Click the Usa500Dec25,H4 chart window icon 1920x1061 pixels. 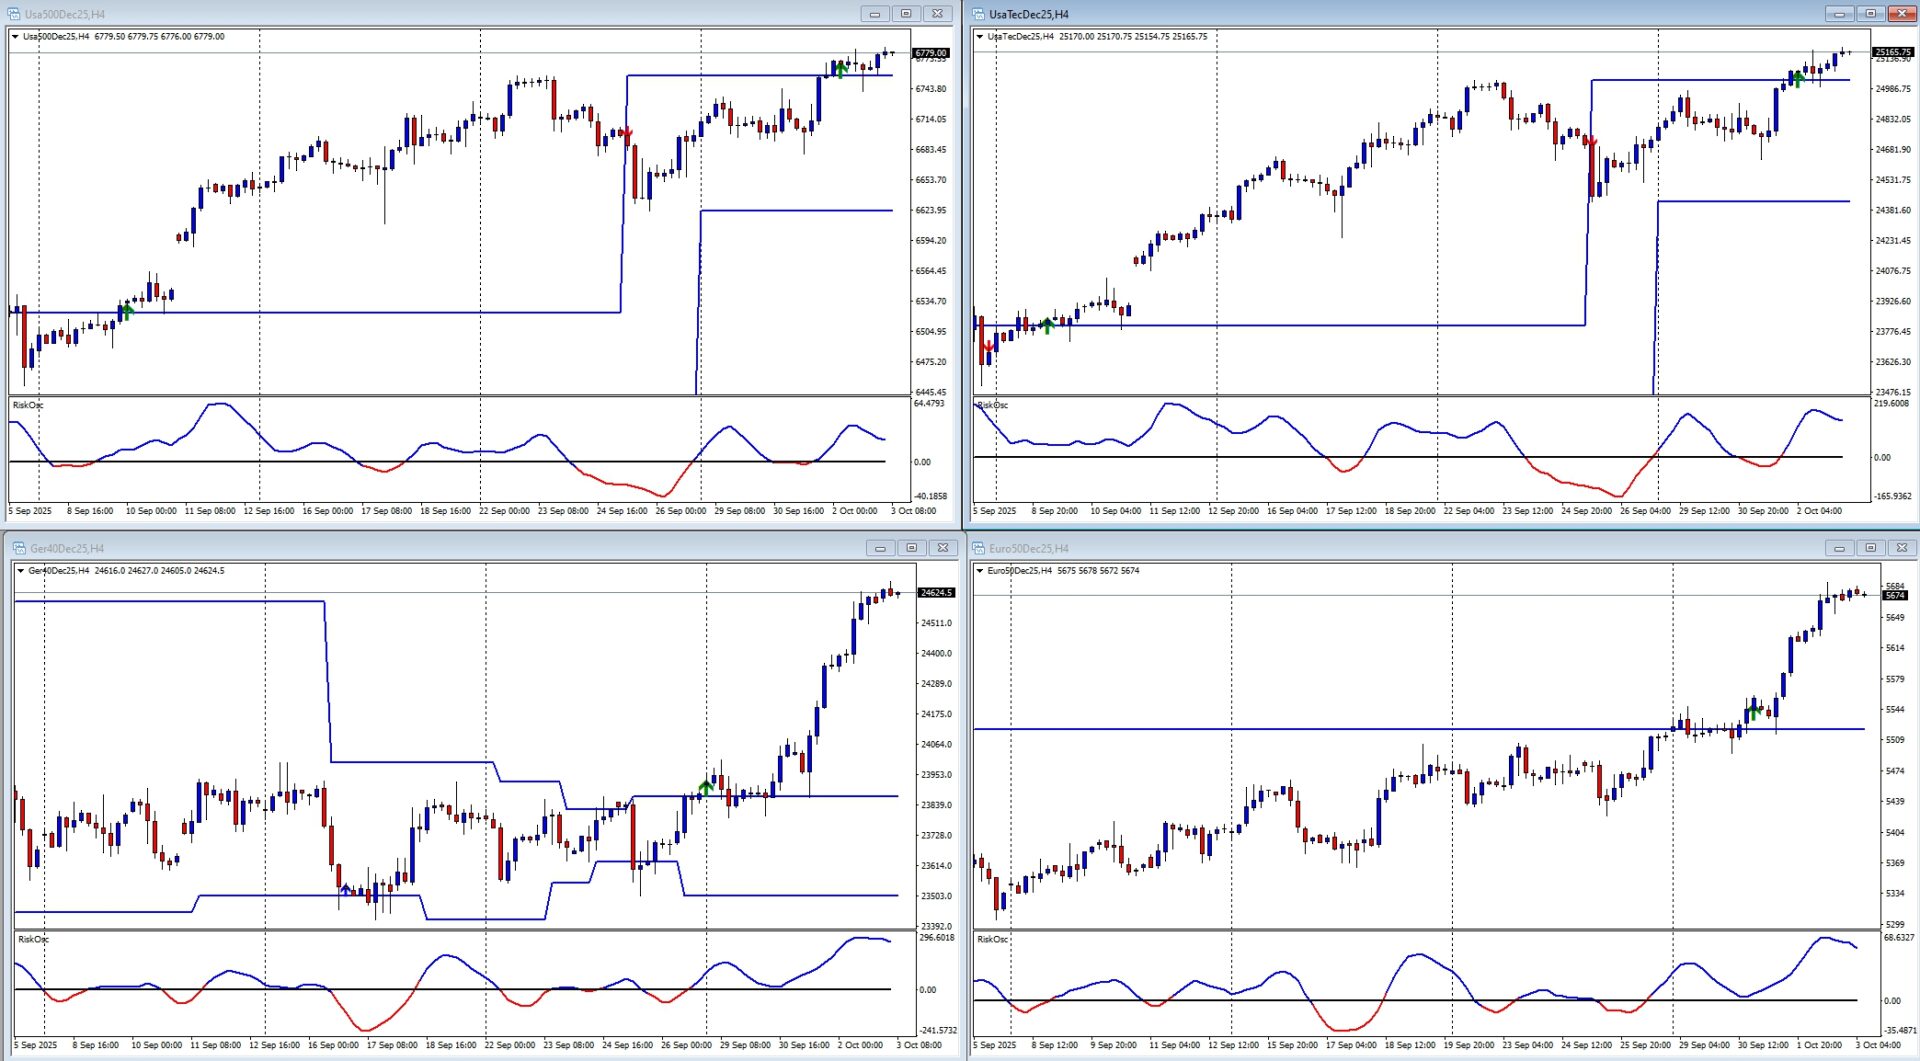pos(14,14)
